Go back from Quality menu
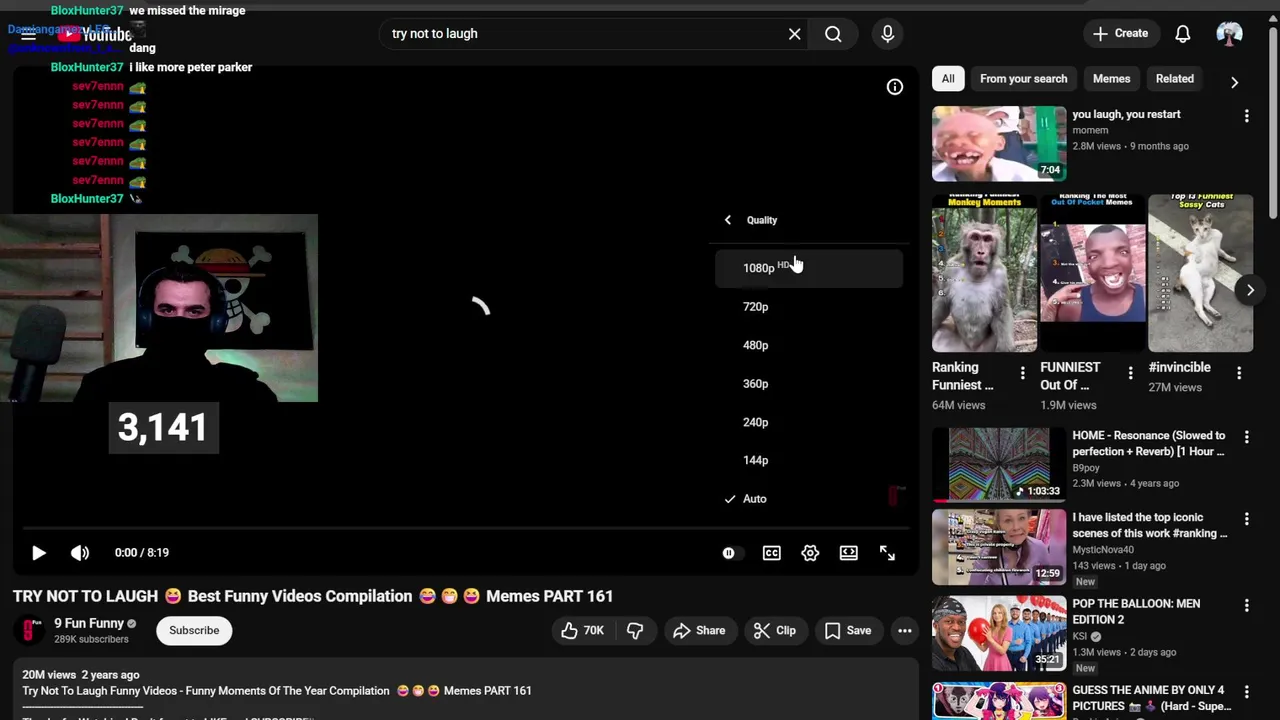Viewport: 1280px width, 720px height. point(728,220)
